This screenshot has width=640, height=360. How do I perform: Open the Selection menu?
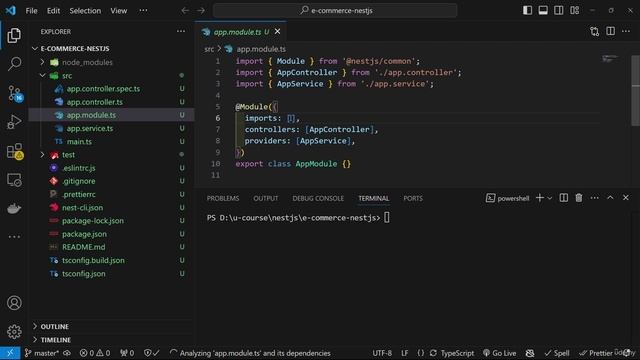(85, 11)
